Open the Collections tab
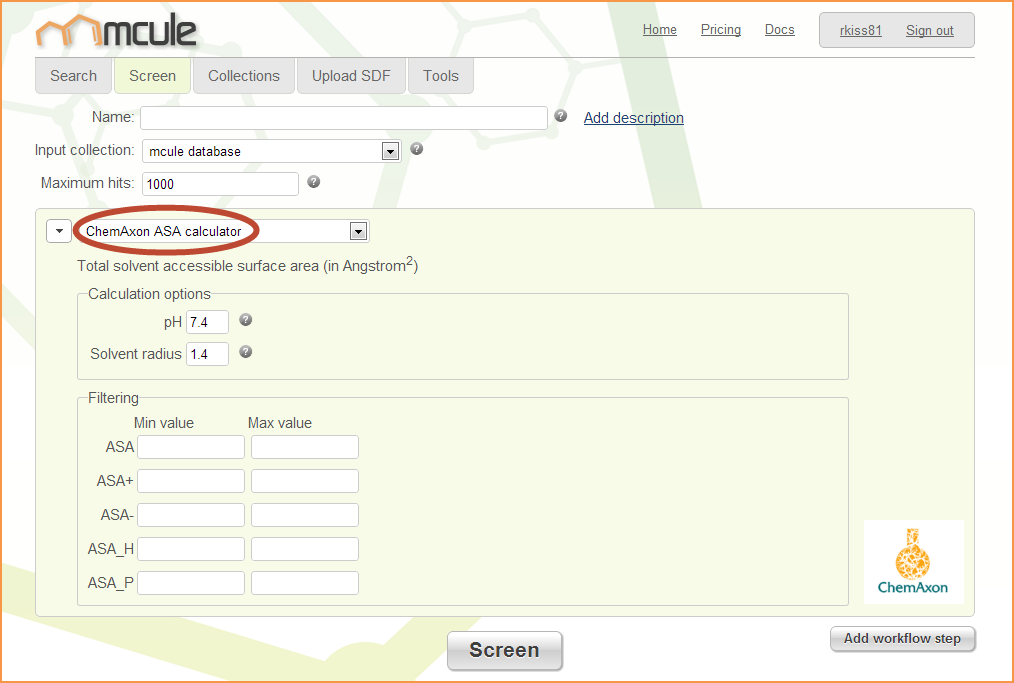This screenshot has height=683, width=1014. [244, 76]
